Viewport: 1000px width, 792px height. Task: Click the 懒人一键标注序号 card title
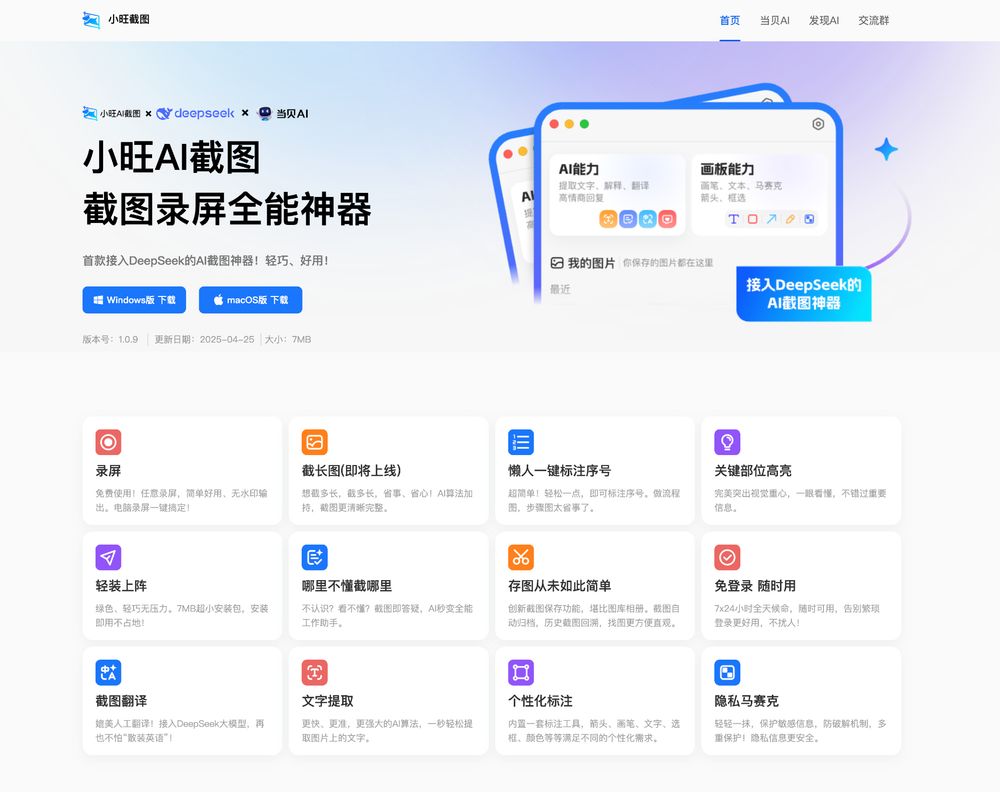click(559, 471)
